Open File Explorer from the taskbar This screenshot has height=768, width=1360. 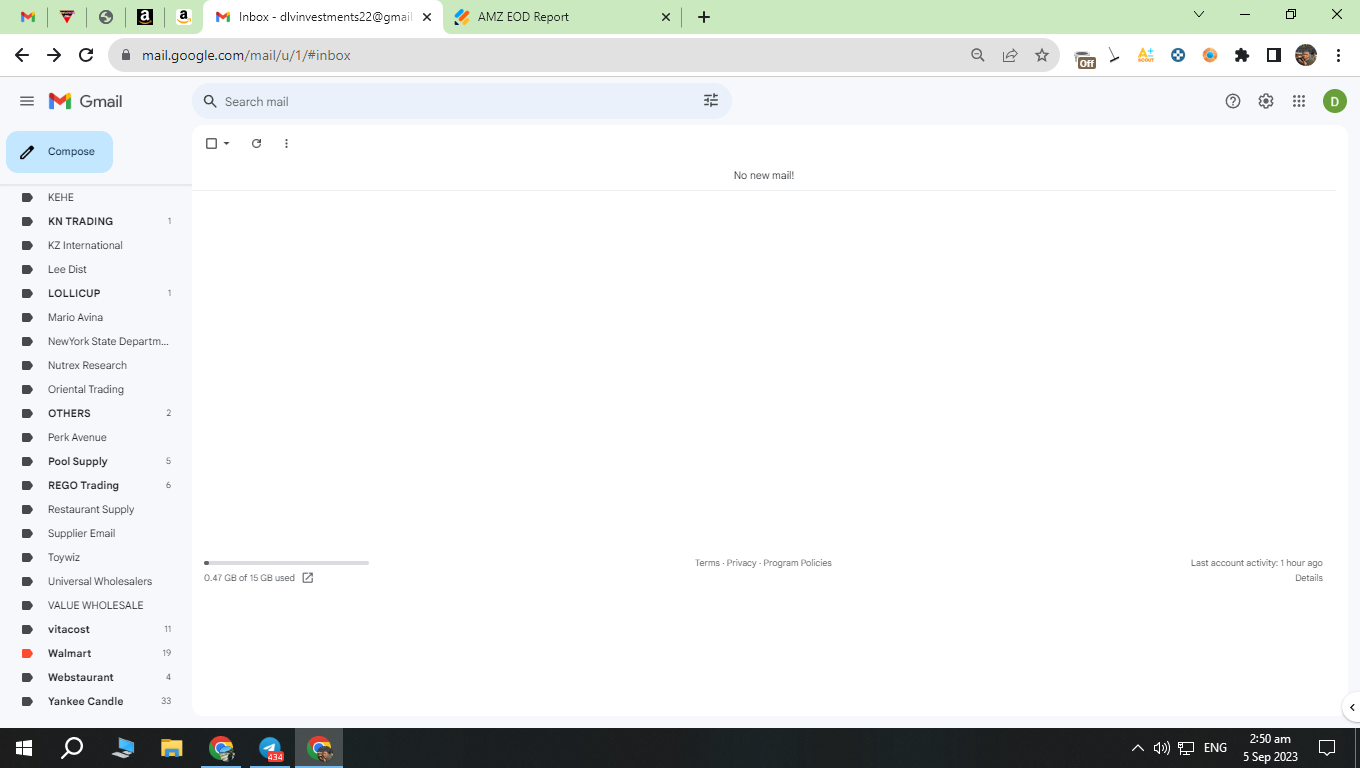pos(172,748)
